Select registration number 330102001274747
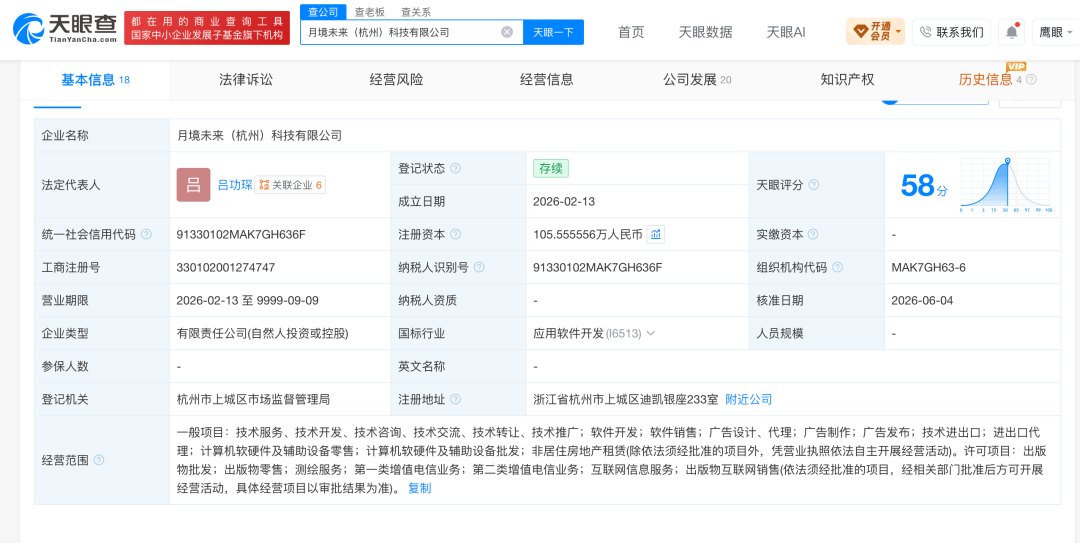1080x543 pixels. (226, 267)
